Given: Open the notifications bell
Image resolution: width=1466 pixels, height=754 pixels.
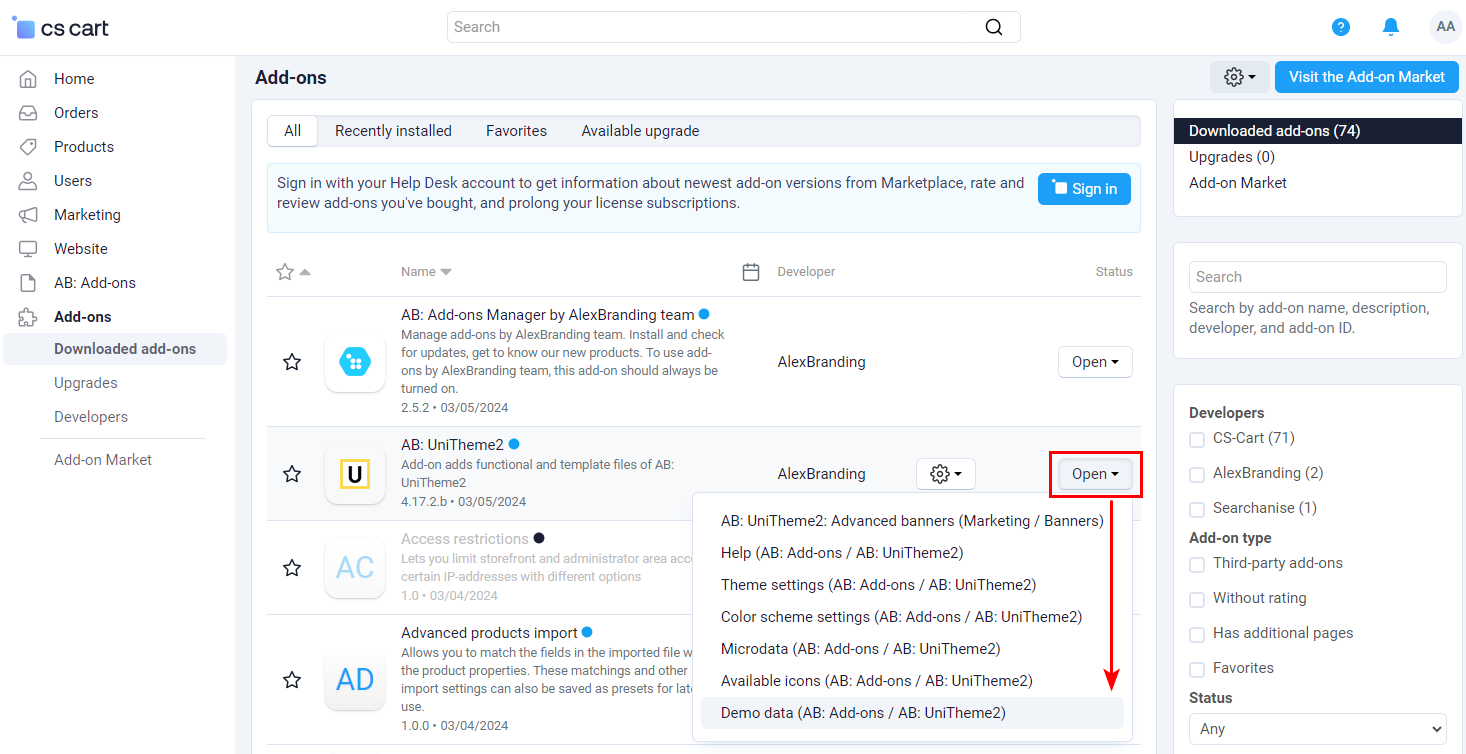Looking at the screenshot, I should coord(1391,27).
